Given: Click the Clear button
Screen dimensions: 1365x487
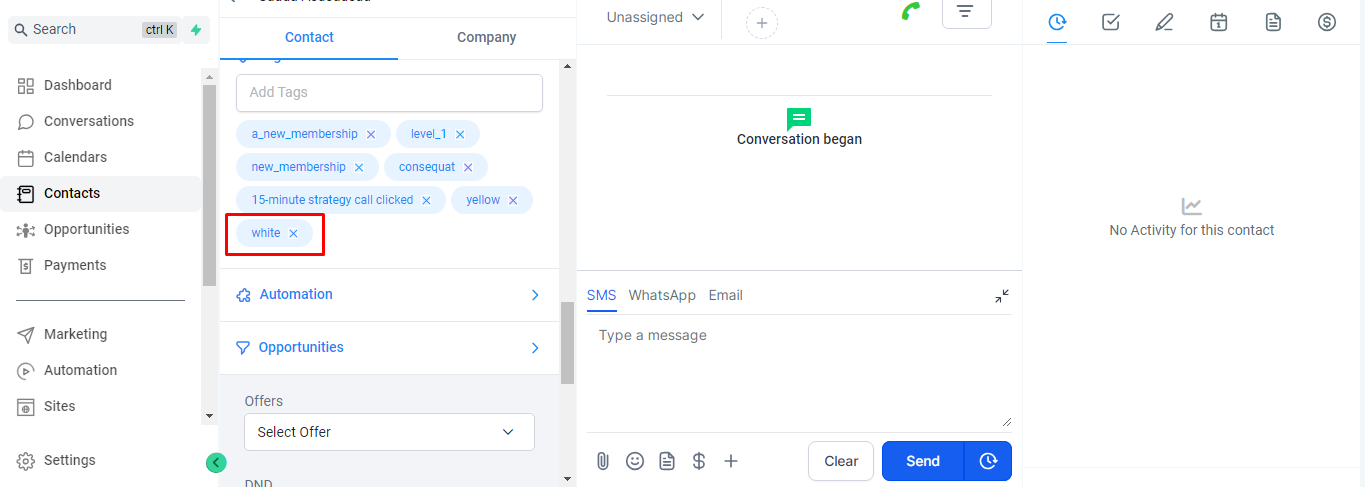Looking at the screenshot, I should click(x=841, y=461).
